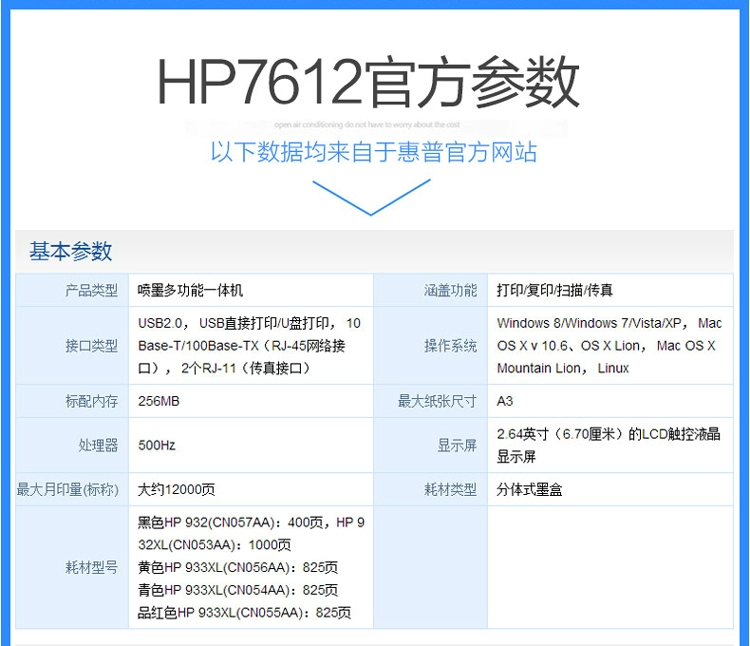Click the value 喷墨多功能一体机
Image resolution: width=750 pixels, height=646 pixels.
(190, 290)
